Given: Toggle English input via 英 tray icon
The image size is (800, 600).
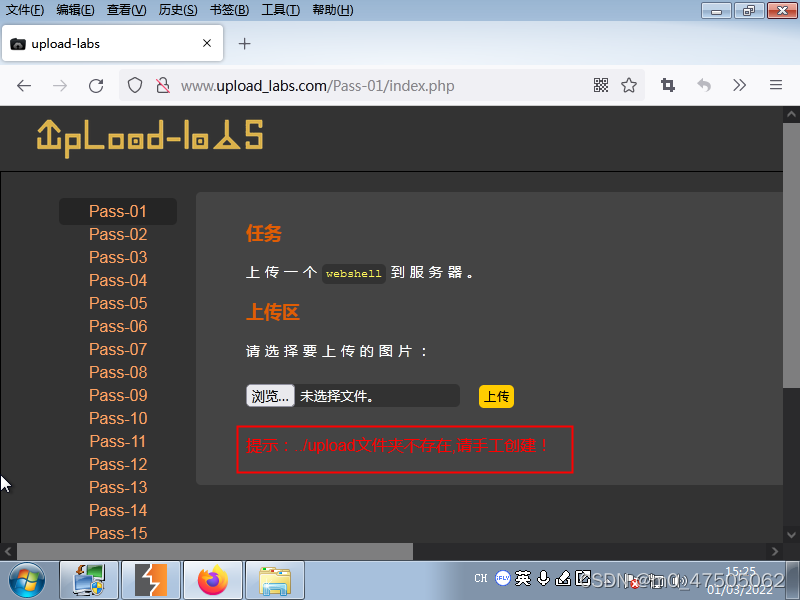Looking at the screenshot, I should coord(522,578).
